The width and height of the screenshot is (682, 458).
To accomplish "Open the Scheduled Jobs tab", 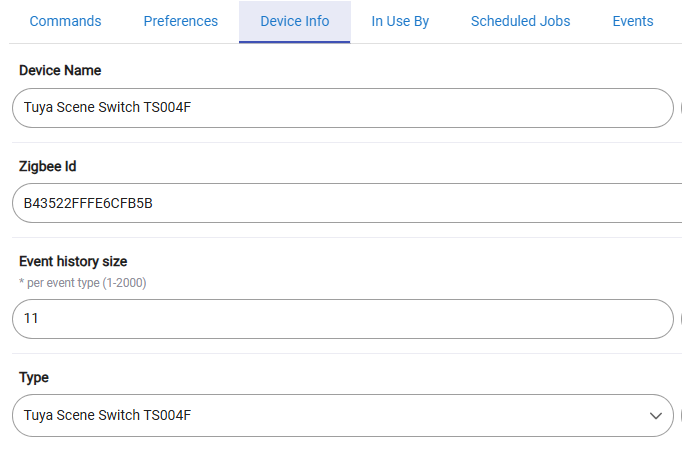I will (x=520, y=21).
